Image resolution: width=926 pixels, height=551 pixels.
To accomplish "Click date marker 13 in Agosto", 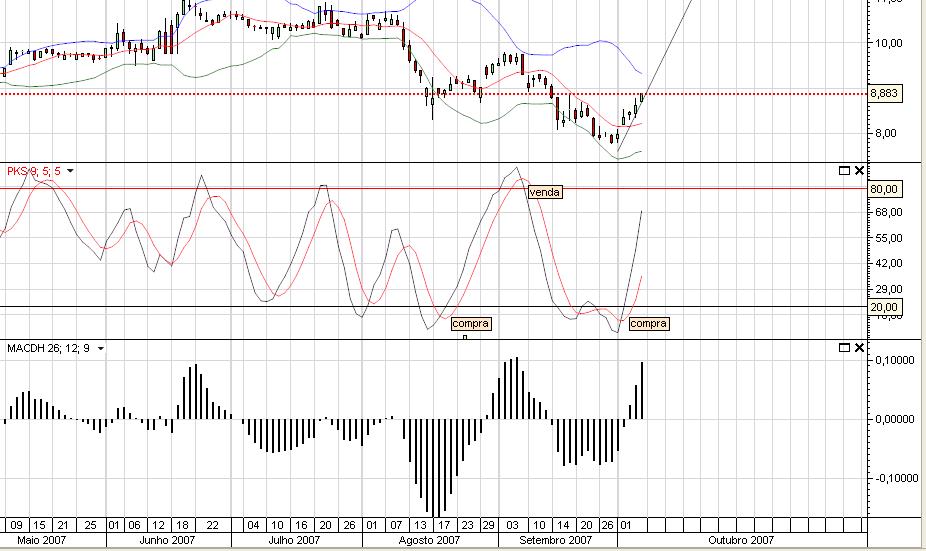I will pyautogui.click(x=420, y=525).
